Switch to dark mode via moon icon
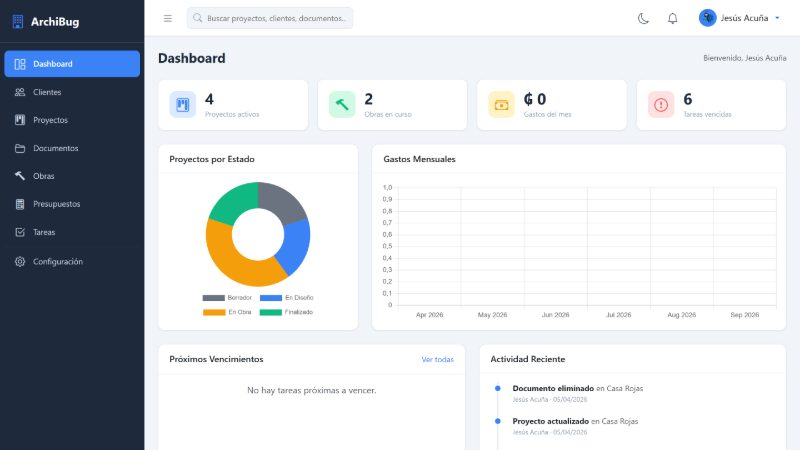800x450 pixels. point(643,18)
